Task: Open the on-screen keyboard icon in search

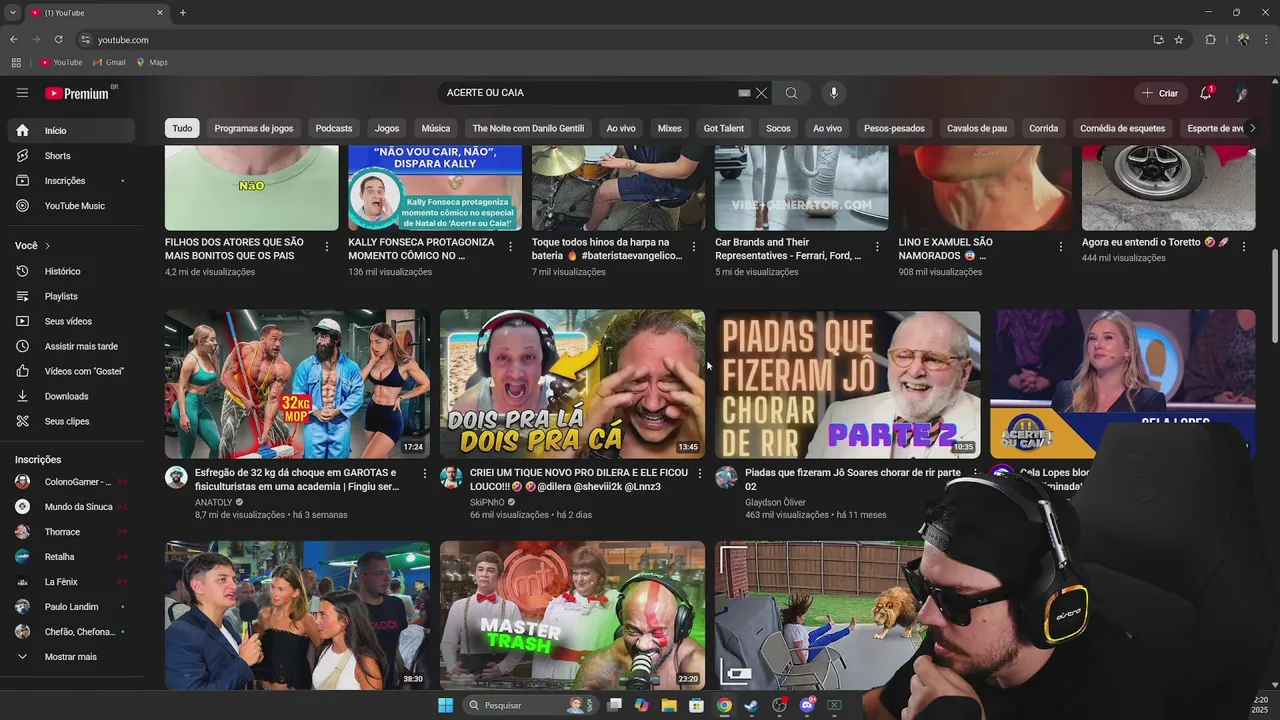Action: [744, 93]
